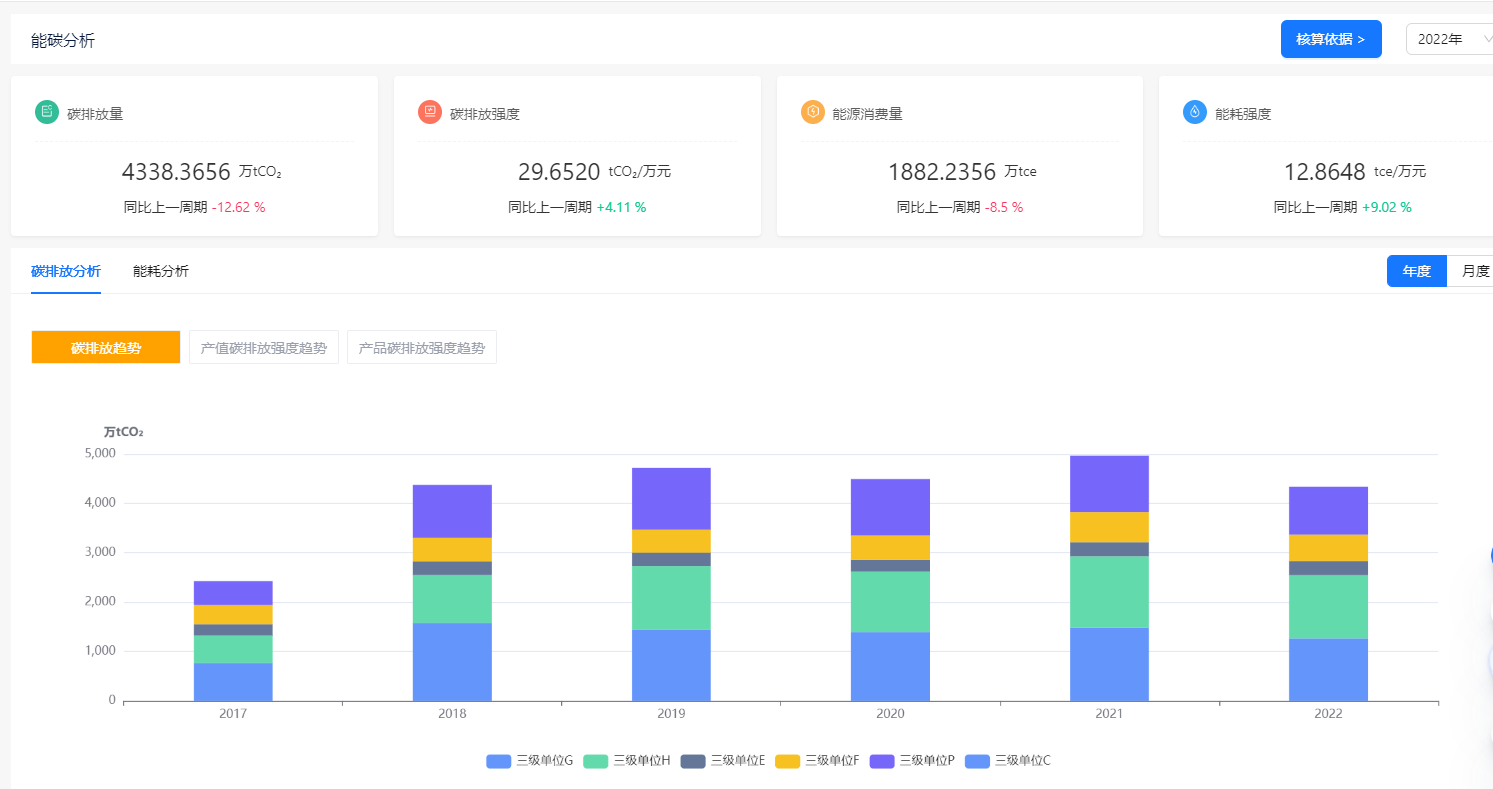Image resolution: width=1493 pixels, height=789 pixels.
Task: Click the 能源消费量 card title
Action: (x=868, y=114)
